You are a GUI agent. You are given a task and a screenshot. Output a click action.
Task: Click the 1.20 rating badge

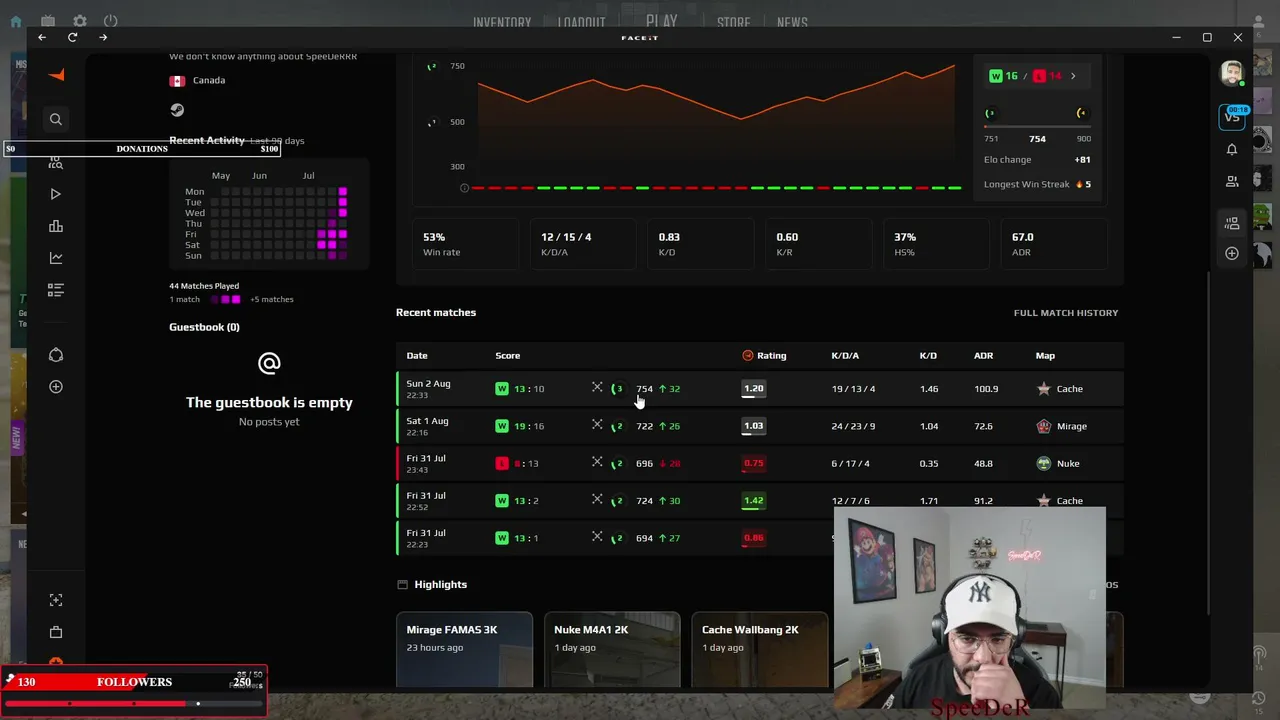[753, 389]
